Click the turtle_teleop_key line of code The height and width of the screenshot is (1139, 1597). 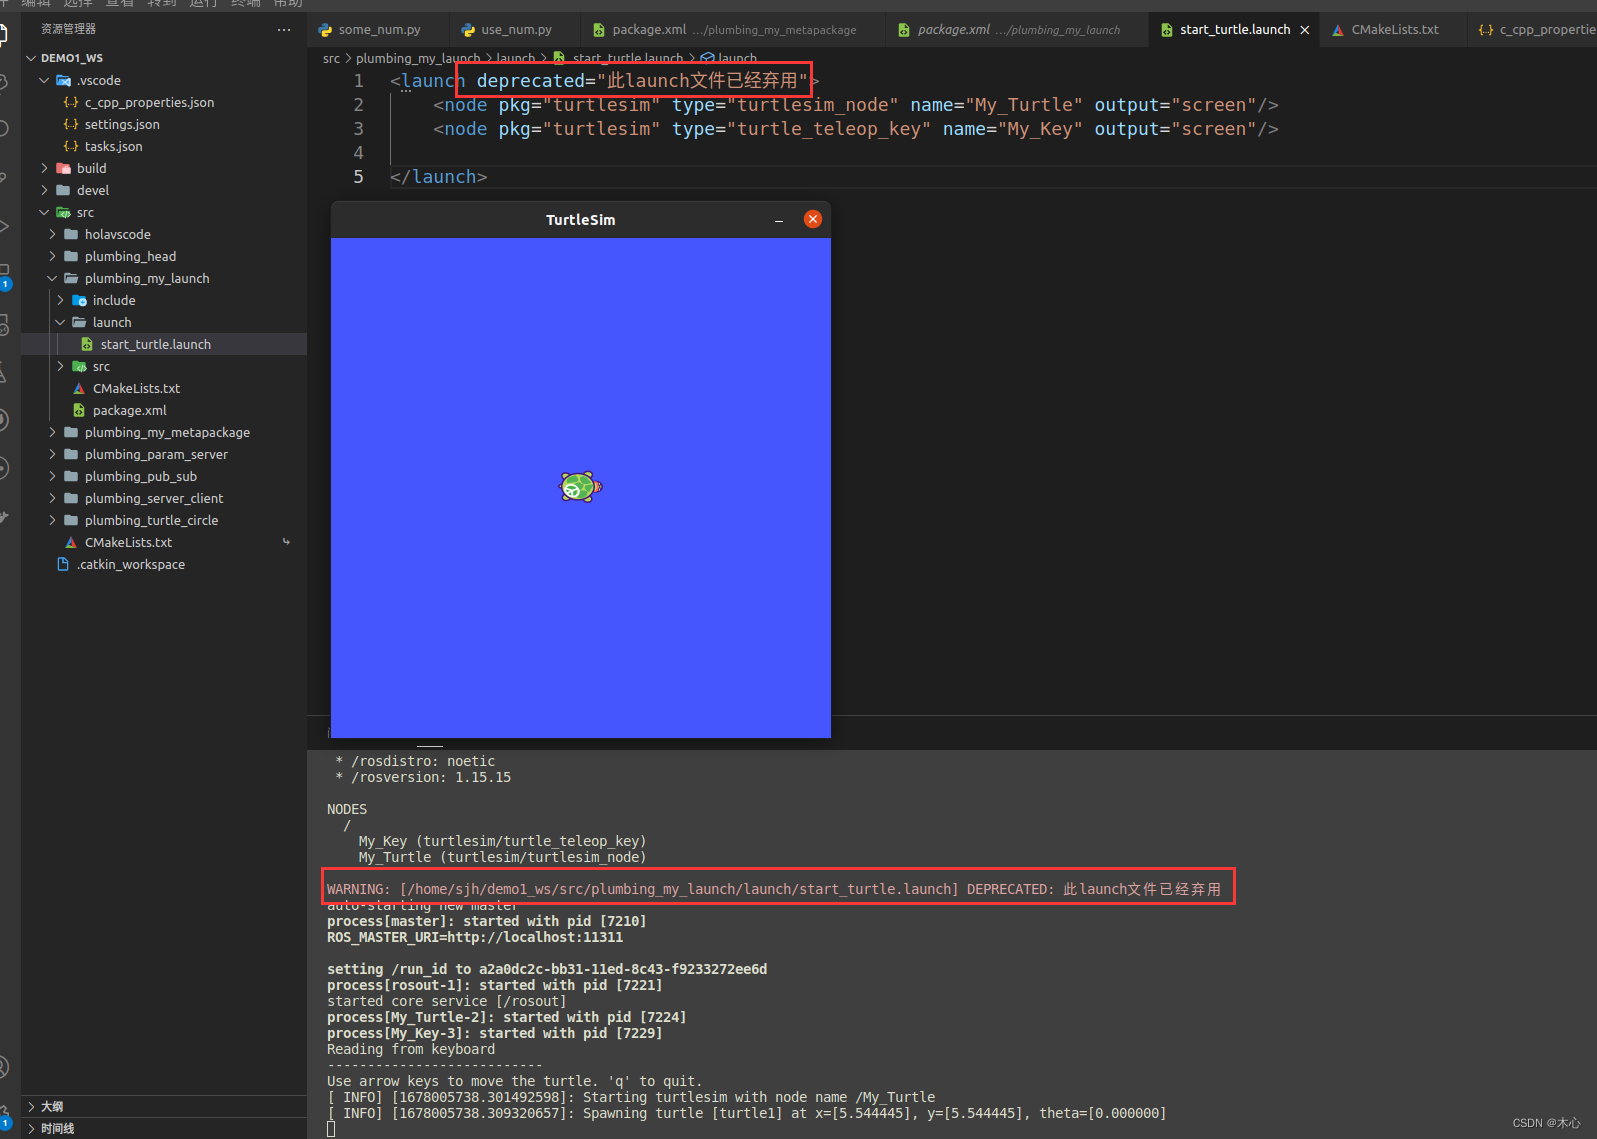click(x=855, y=129)
